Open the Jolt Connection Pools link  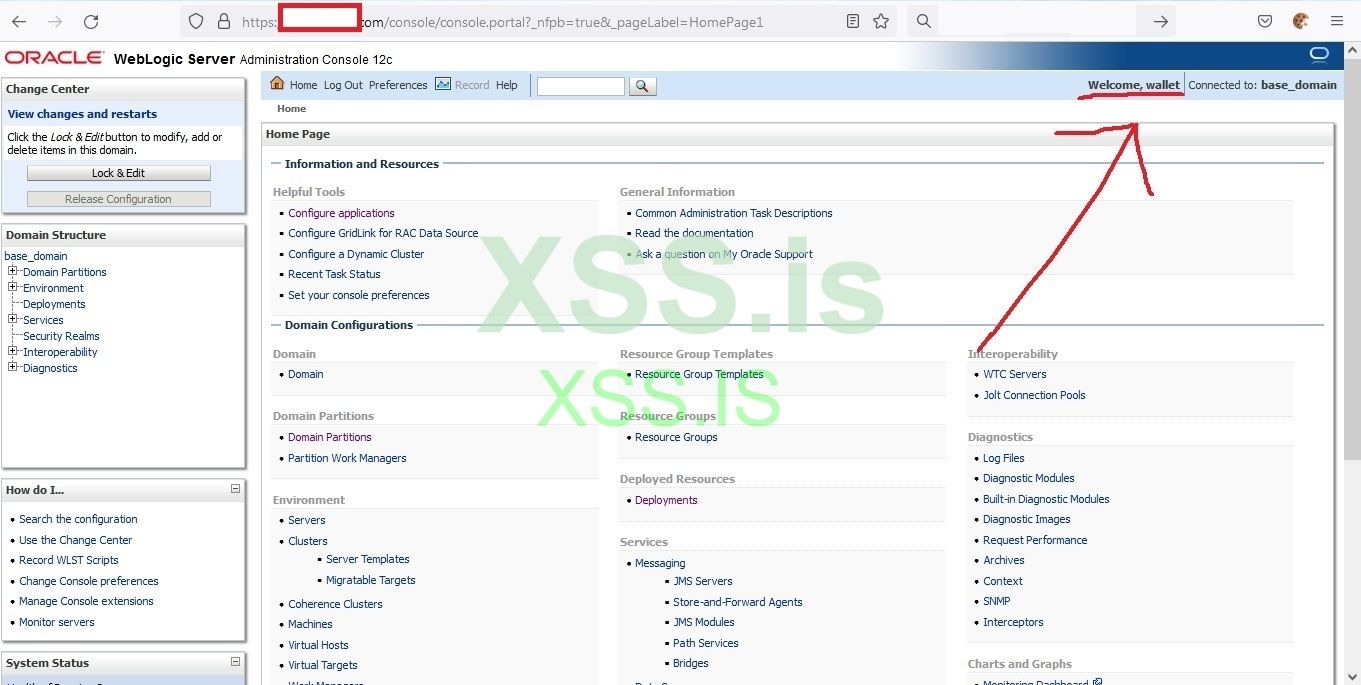pos(1034,395)
